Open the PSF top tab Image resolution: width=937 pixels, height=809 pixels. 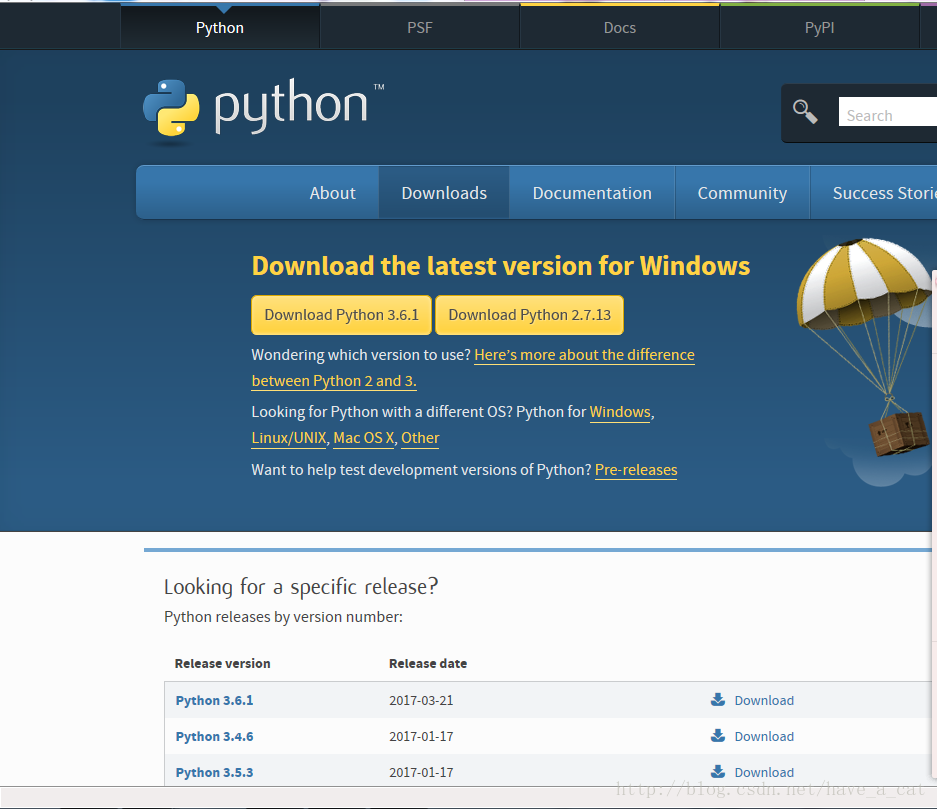(x=419, y=27)
